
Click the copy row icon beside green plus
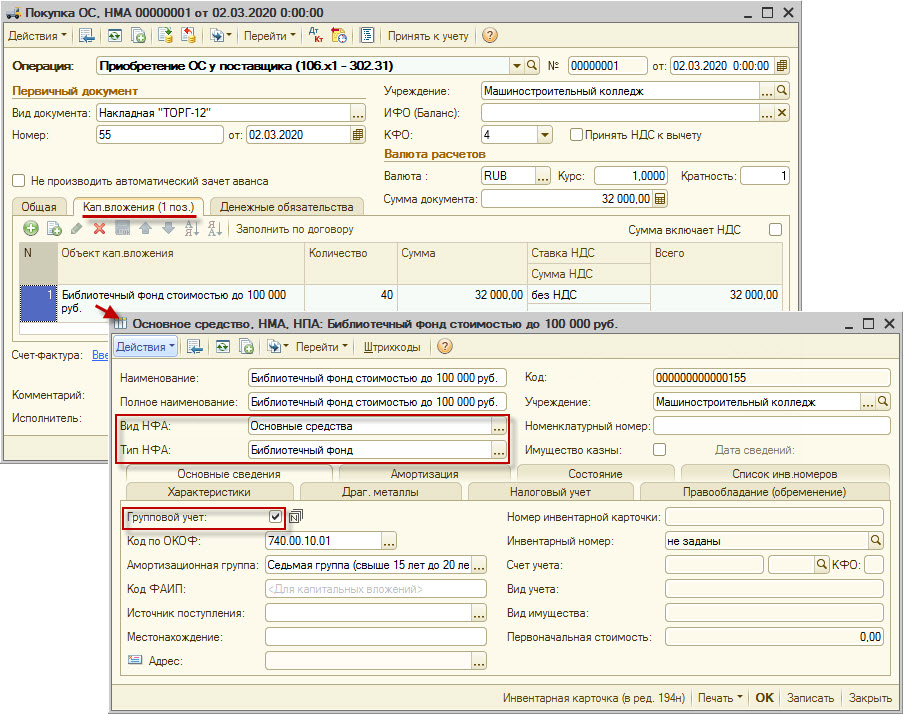[54, 228]
